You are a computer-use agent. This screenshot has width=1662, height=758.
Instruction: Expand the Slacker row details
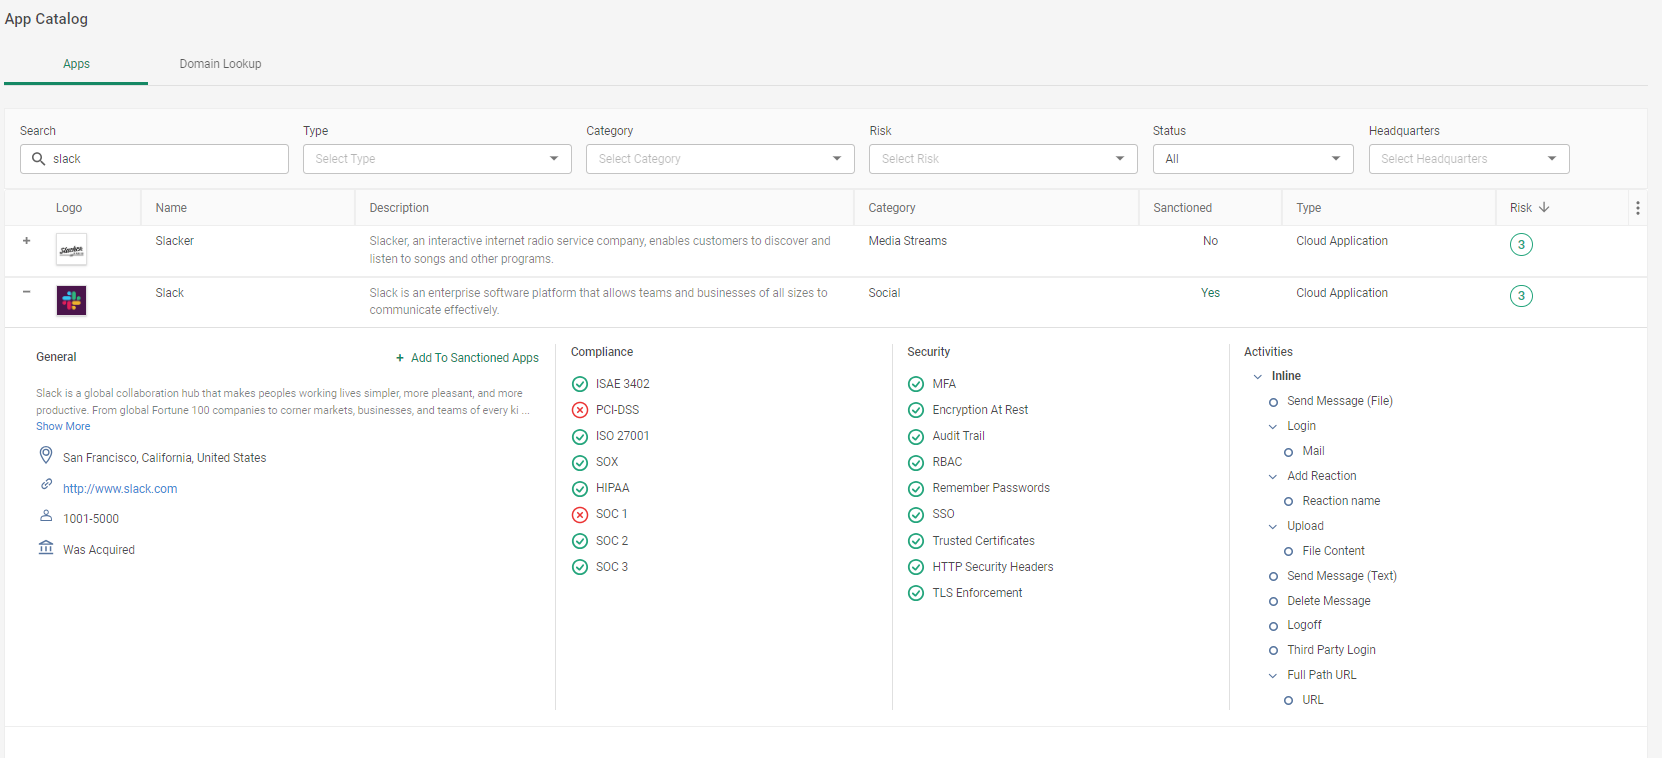tap(27, 241)
